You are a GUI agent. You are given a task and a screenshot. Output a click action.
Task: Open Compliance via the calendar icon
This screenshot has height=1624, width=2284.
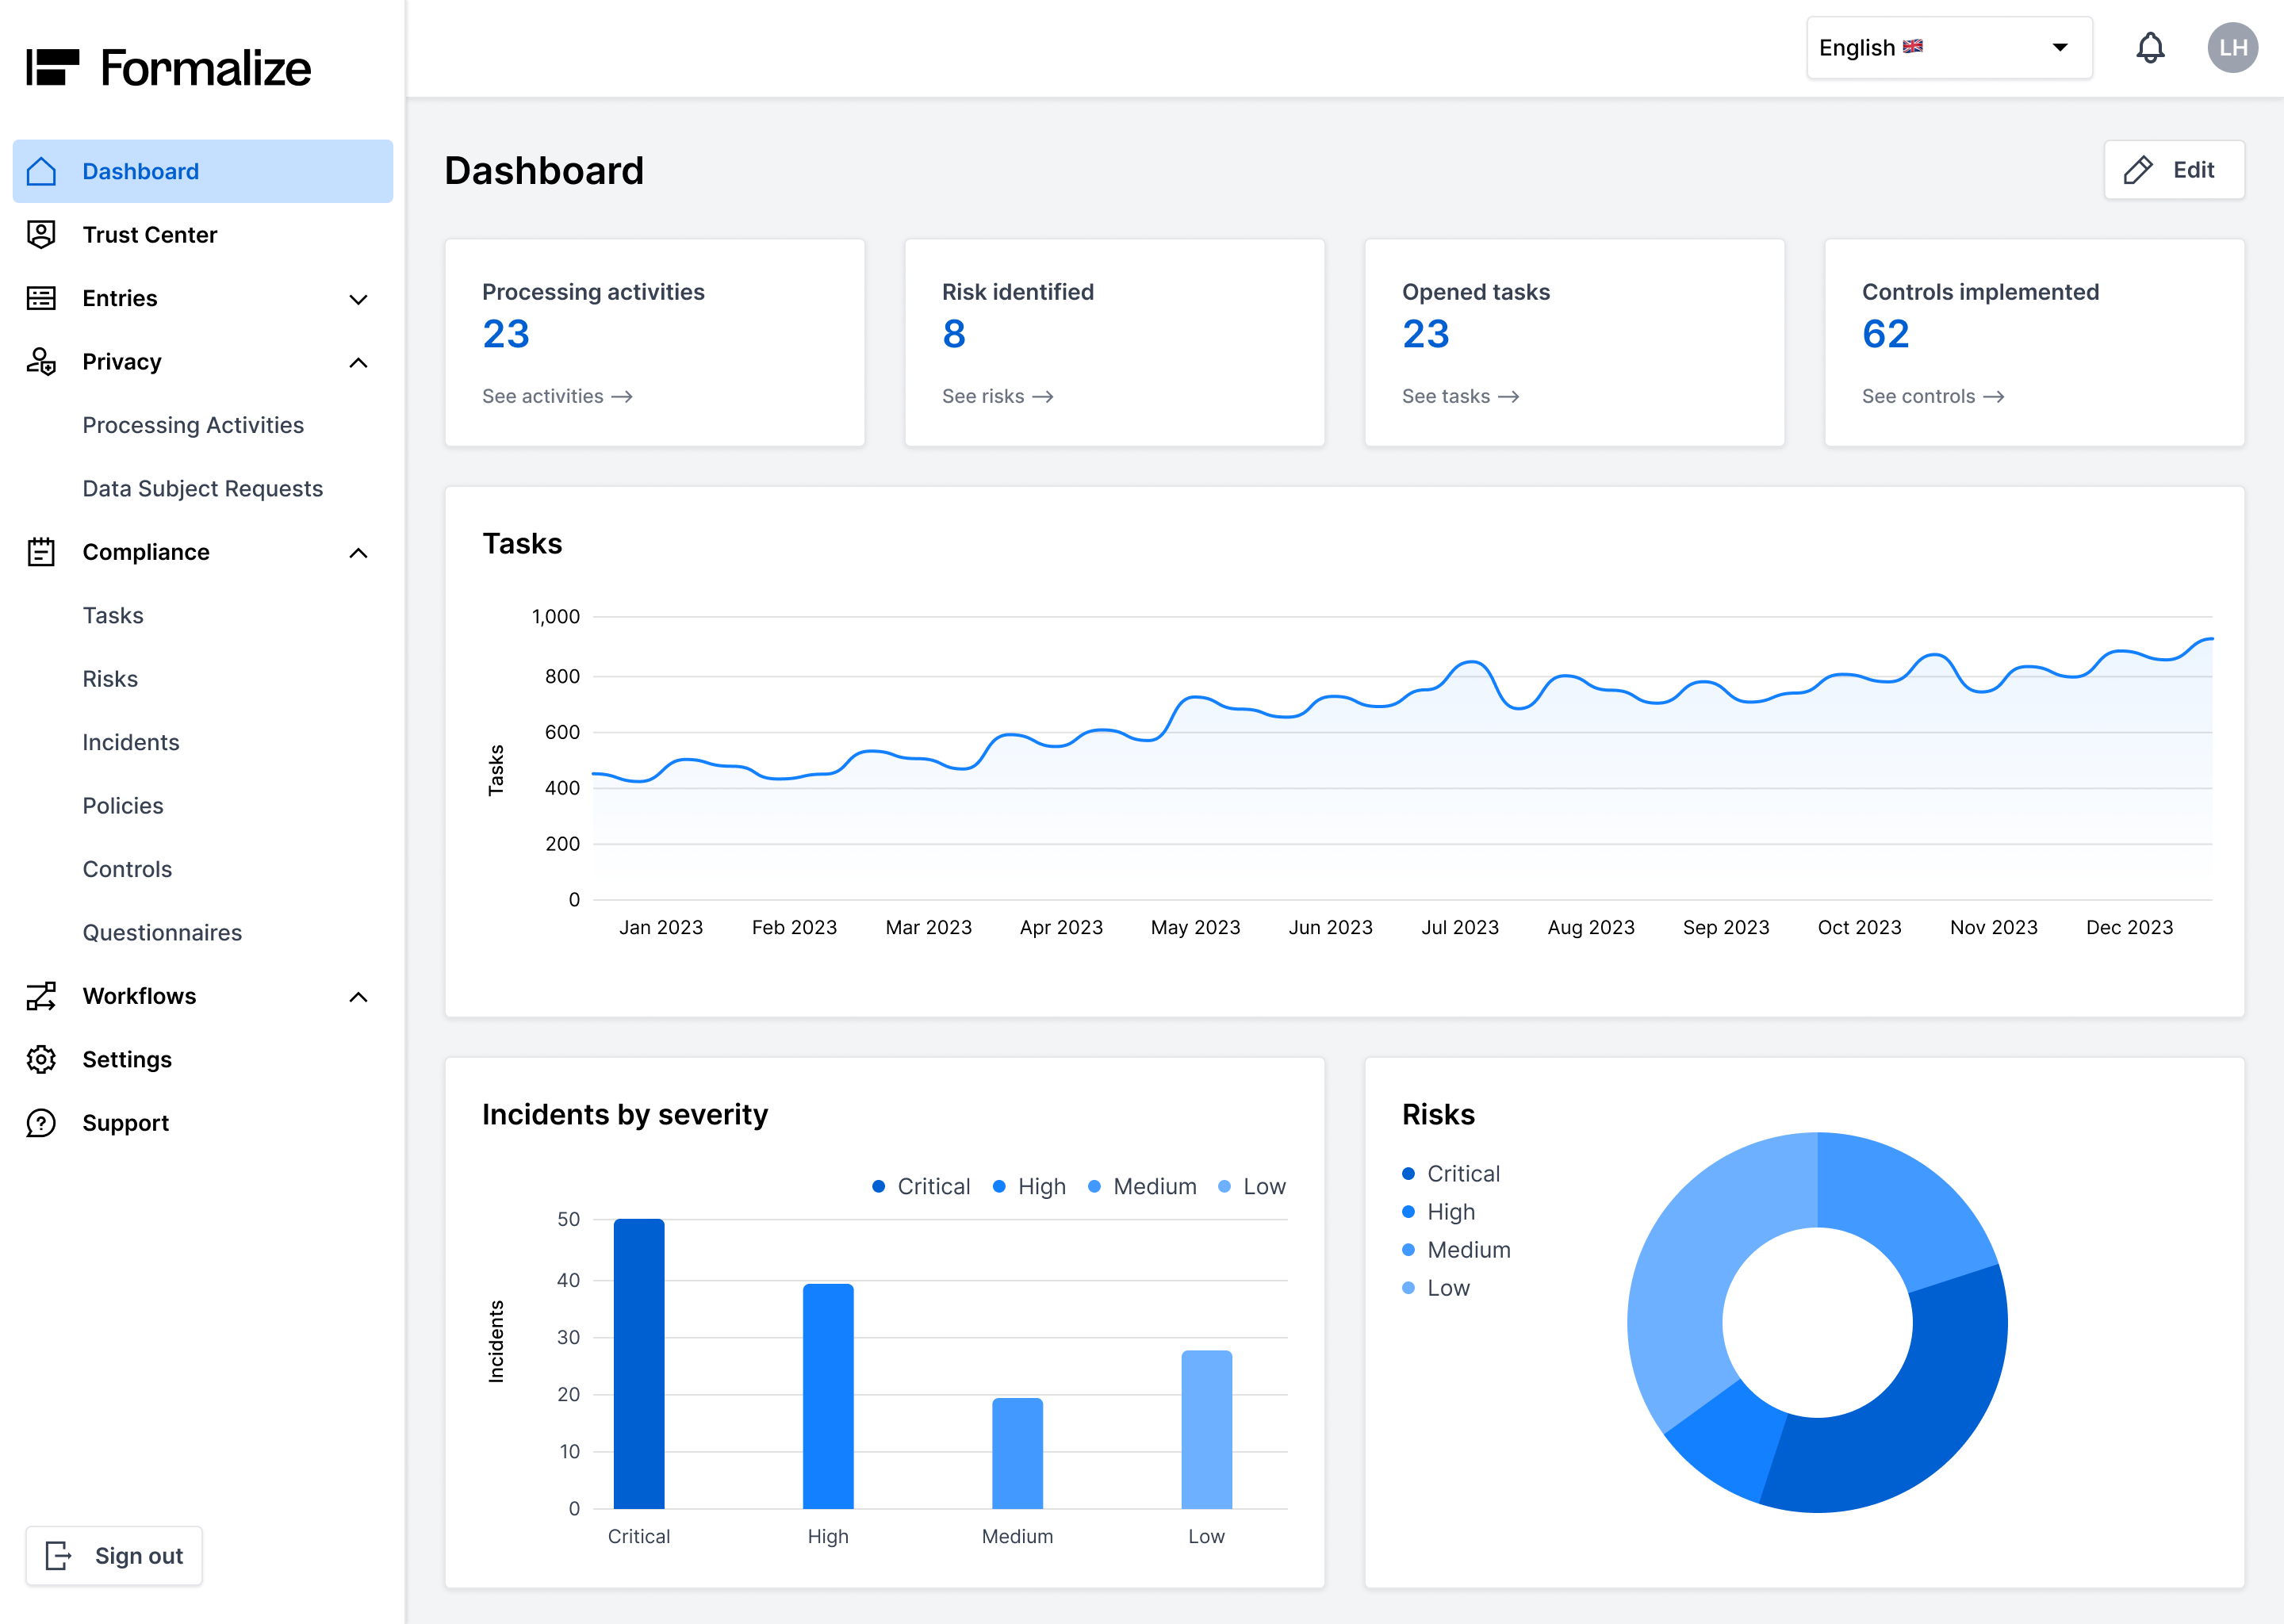pos(41,551)
